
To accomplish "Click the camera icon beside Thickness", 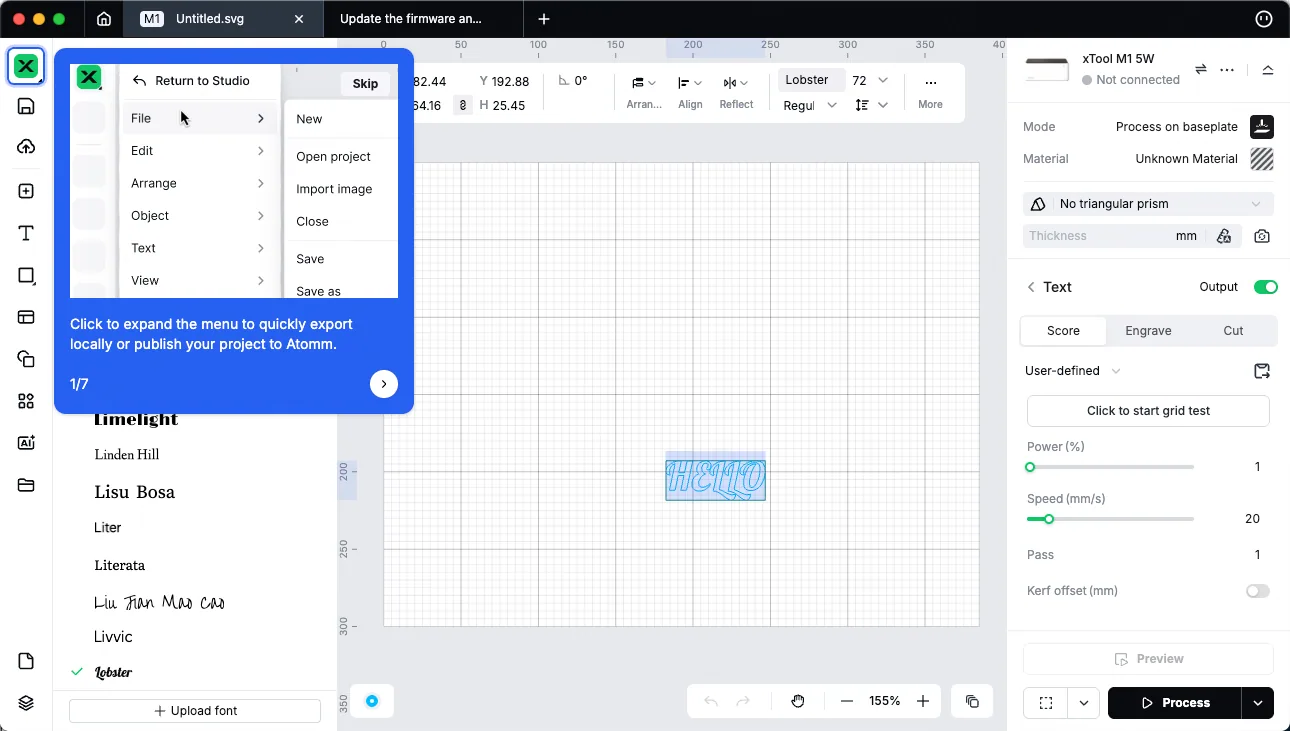I will (x=1262, y=236).
